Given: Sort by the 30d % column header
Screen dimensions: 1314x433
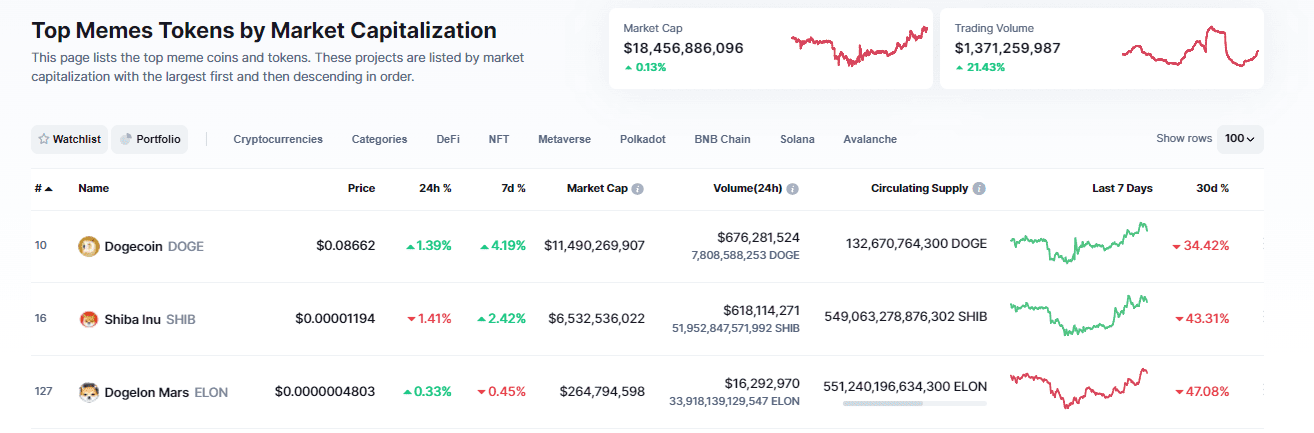Looking at the screenshot, I should (x=1212, y=188).
